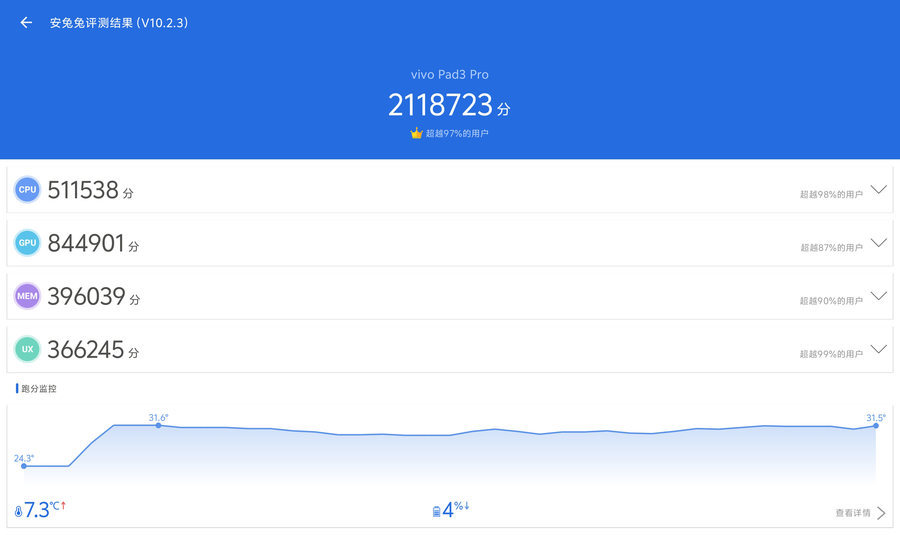Click the device name vivo Pad3 Pro
900x535 pixels.
449,74
